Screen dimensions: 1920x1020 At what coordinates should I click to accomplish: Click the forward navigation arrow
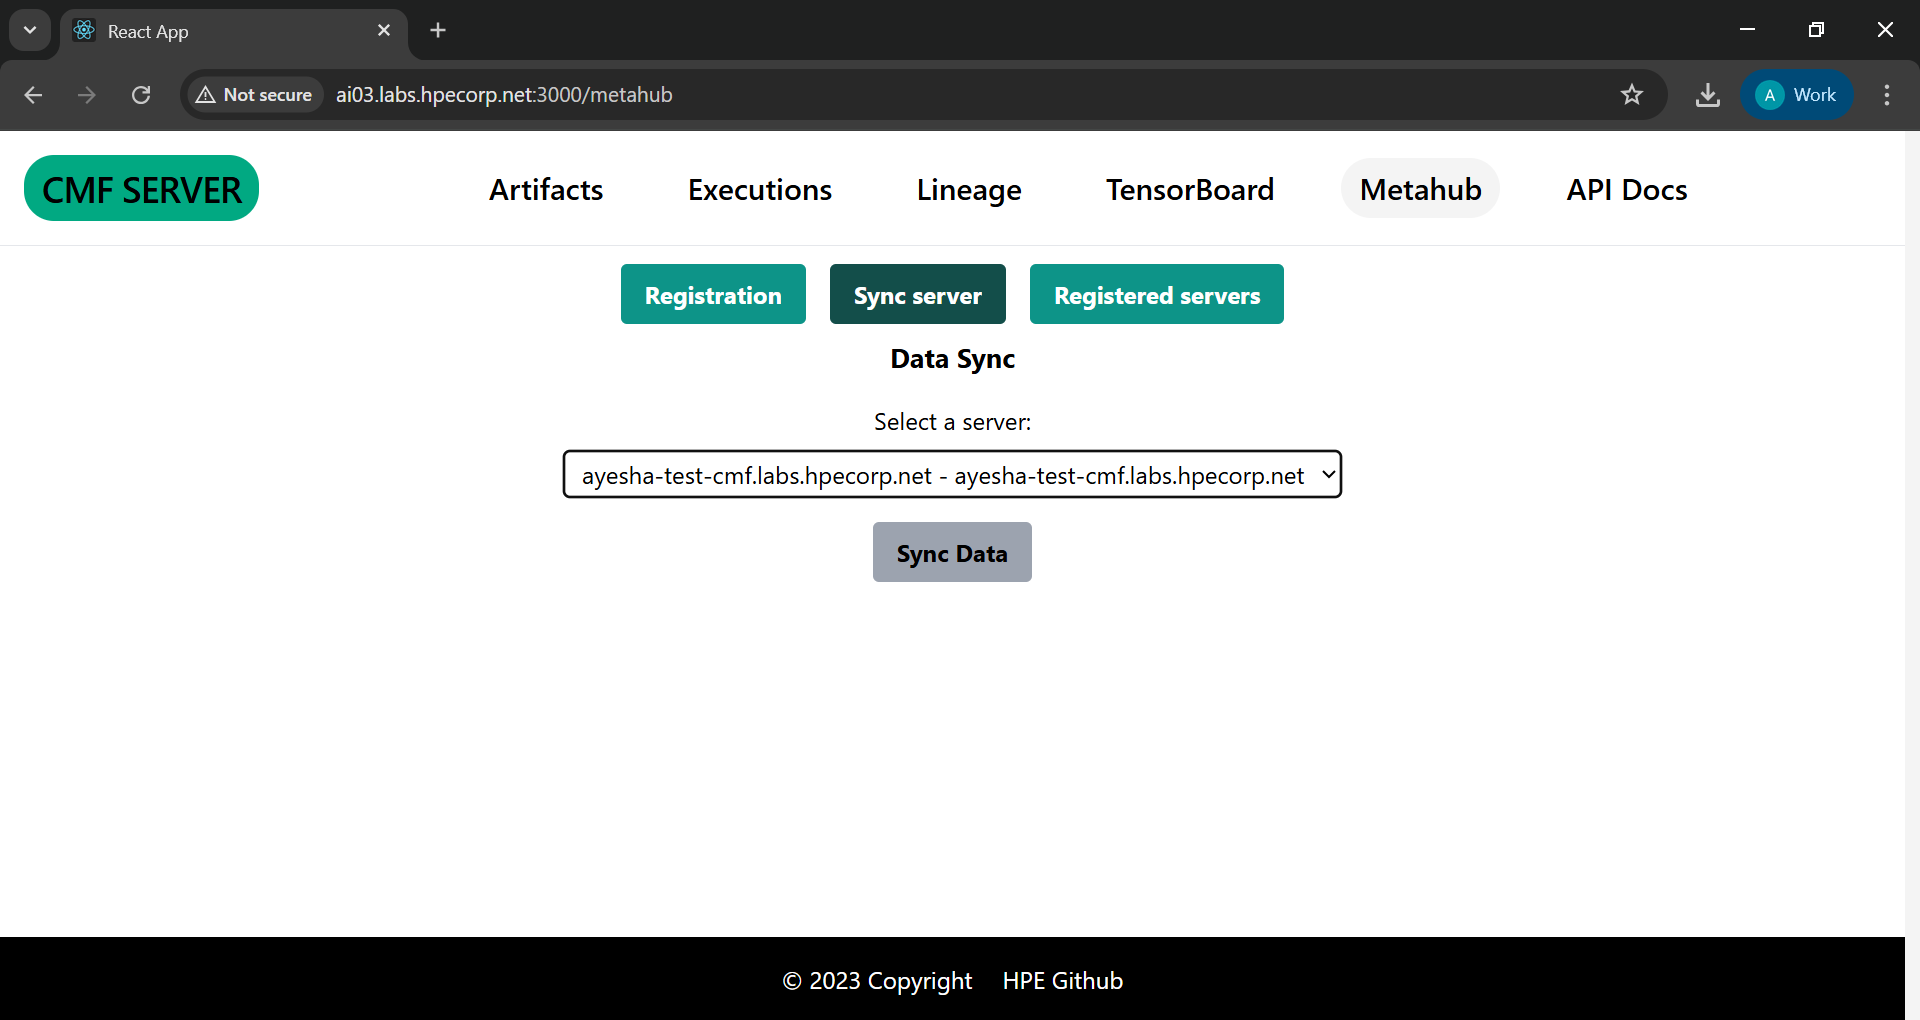87,95
